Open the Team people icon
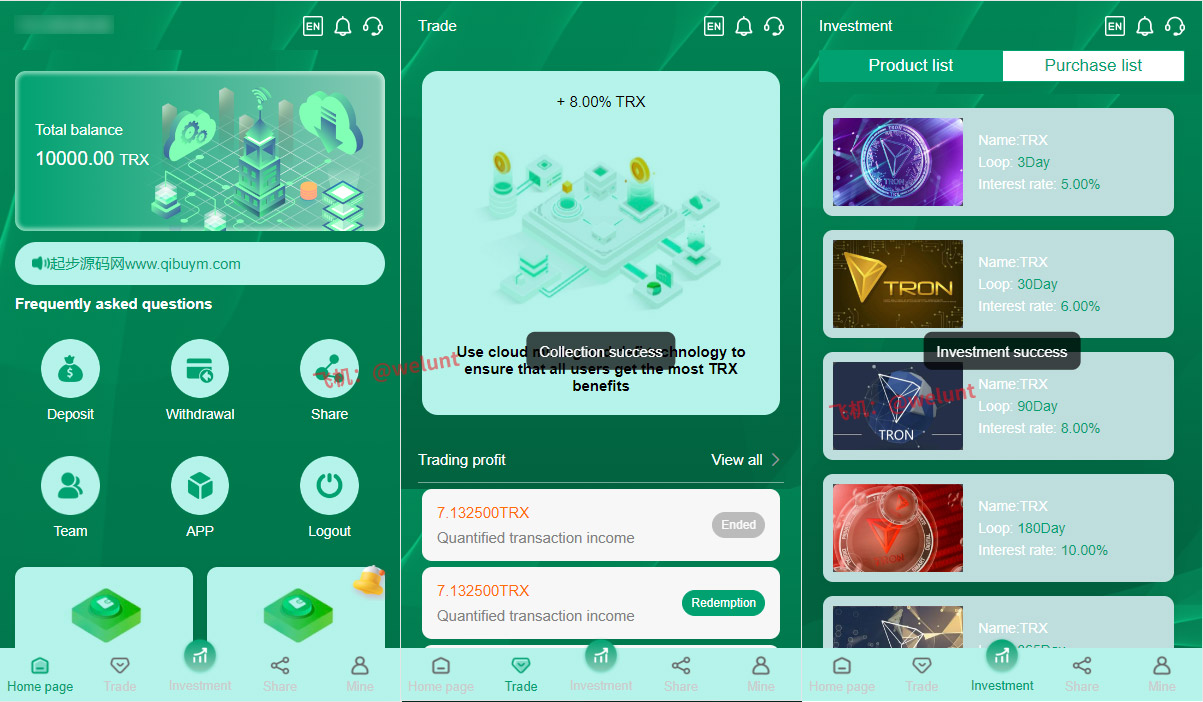Viewport: 1203px width, 702px height. pyautogui.click(x=70, y=486)
